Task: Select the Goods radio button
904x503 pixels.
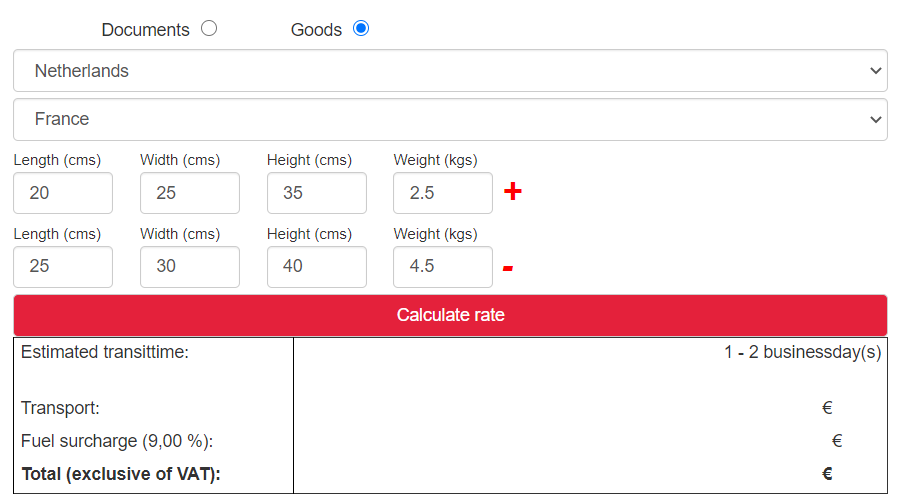Action: click(361, 29)
